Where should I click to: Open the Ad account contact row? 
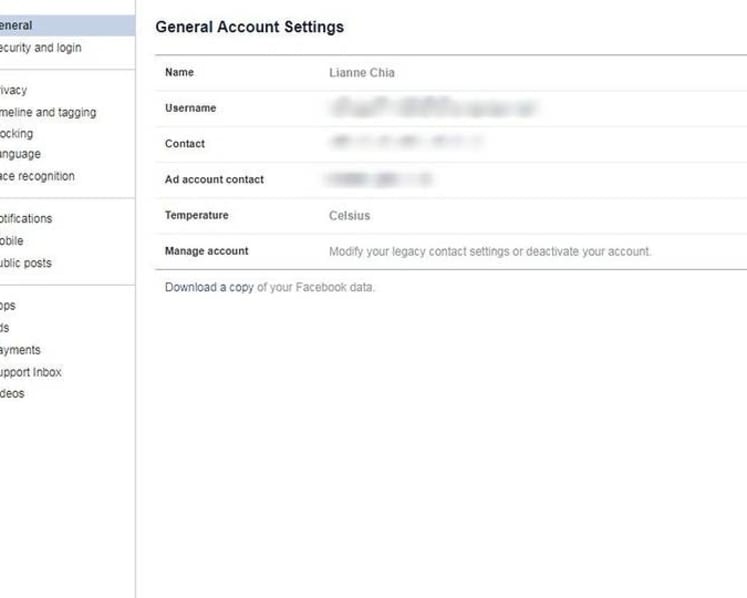451,180
